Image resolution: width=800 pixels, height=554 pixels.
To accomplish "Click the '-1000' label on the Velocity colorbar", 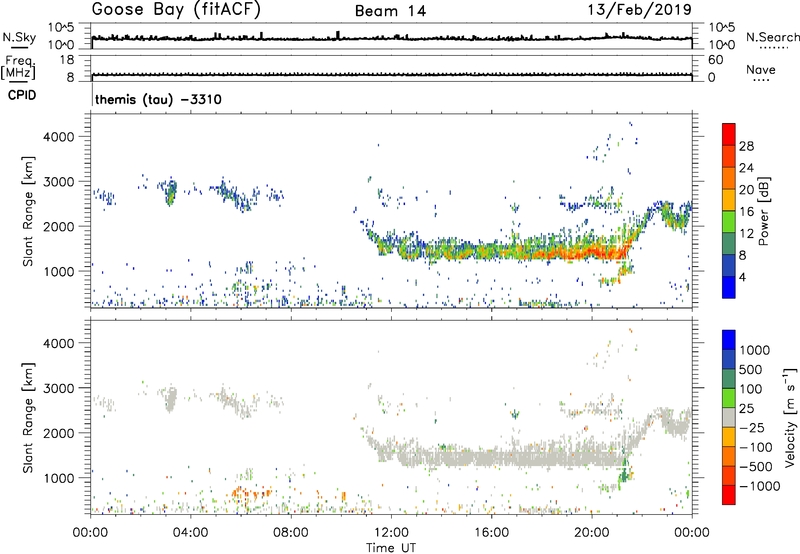I will [x=759, y=486].
